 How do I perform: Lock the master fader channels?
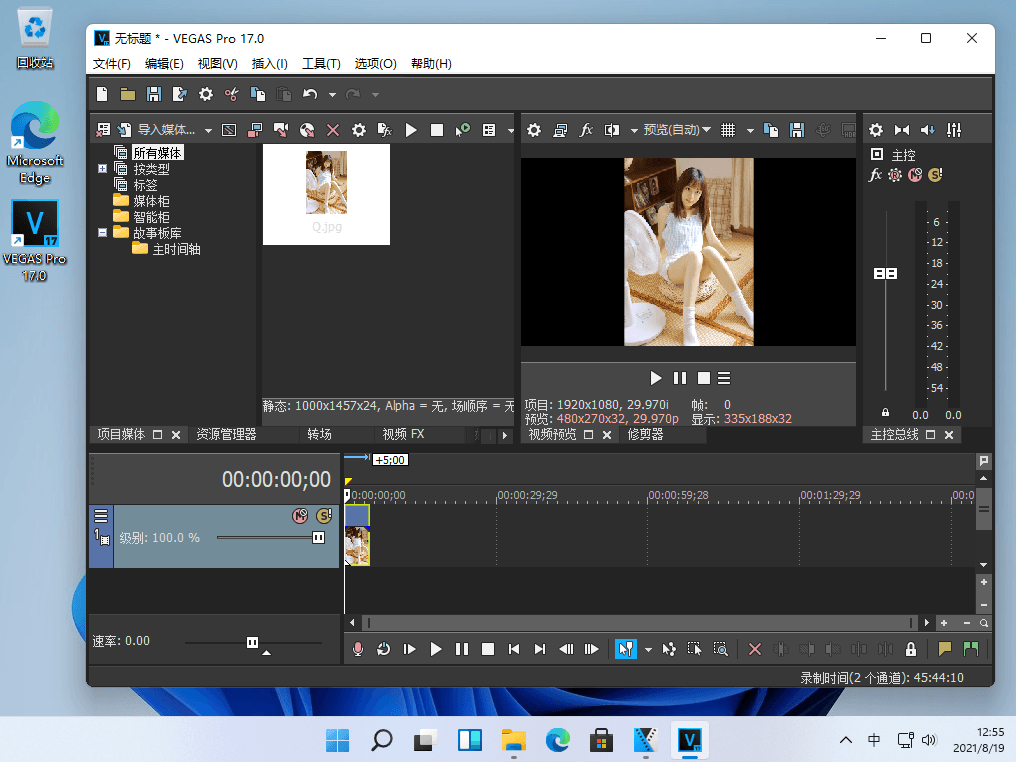[885, 412]
